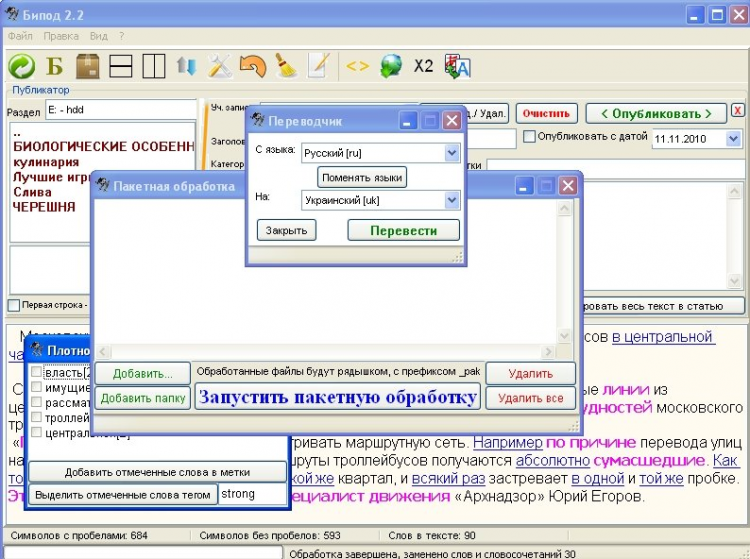Click the yellow angle brackets tag icon
Image resolution: width=750 pixels, height=559 pixels.
357,66
